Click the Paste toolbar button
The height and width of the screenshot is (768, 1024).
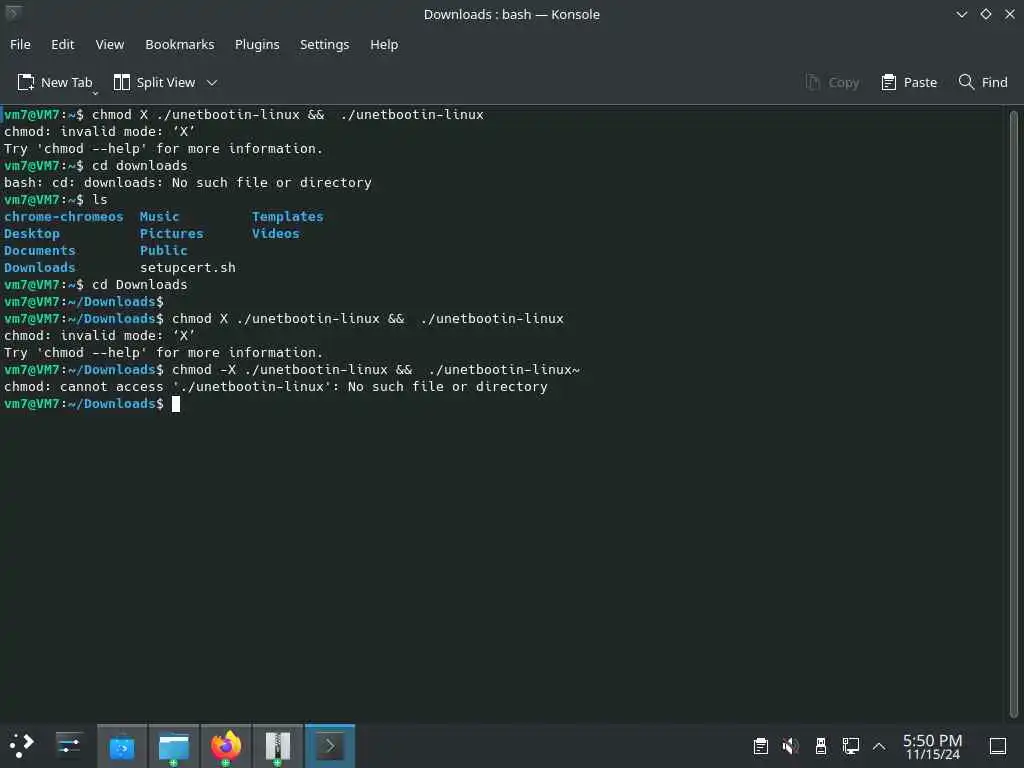[x=909, y=82]
